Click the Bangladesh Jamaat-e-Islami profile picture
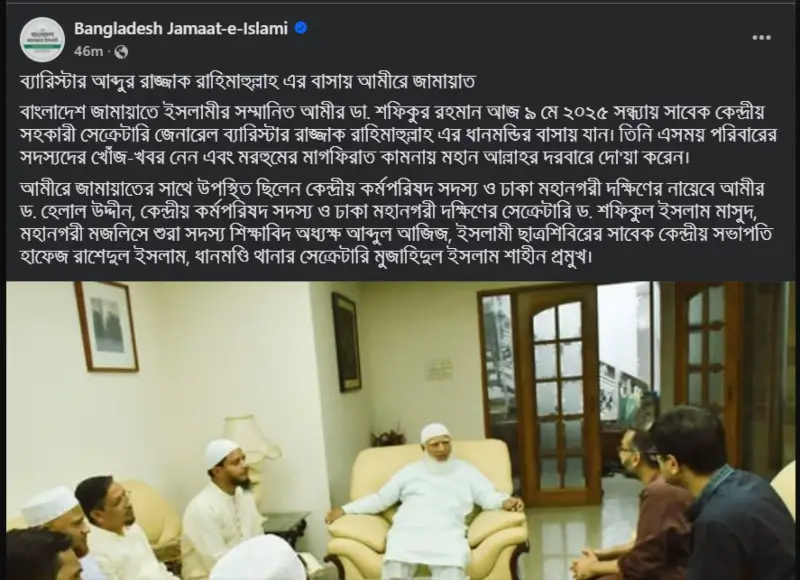Image resolution: width=800 pixels, height=580 pixels. 42,40
